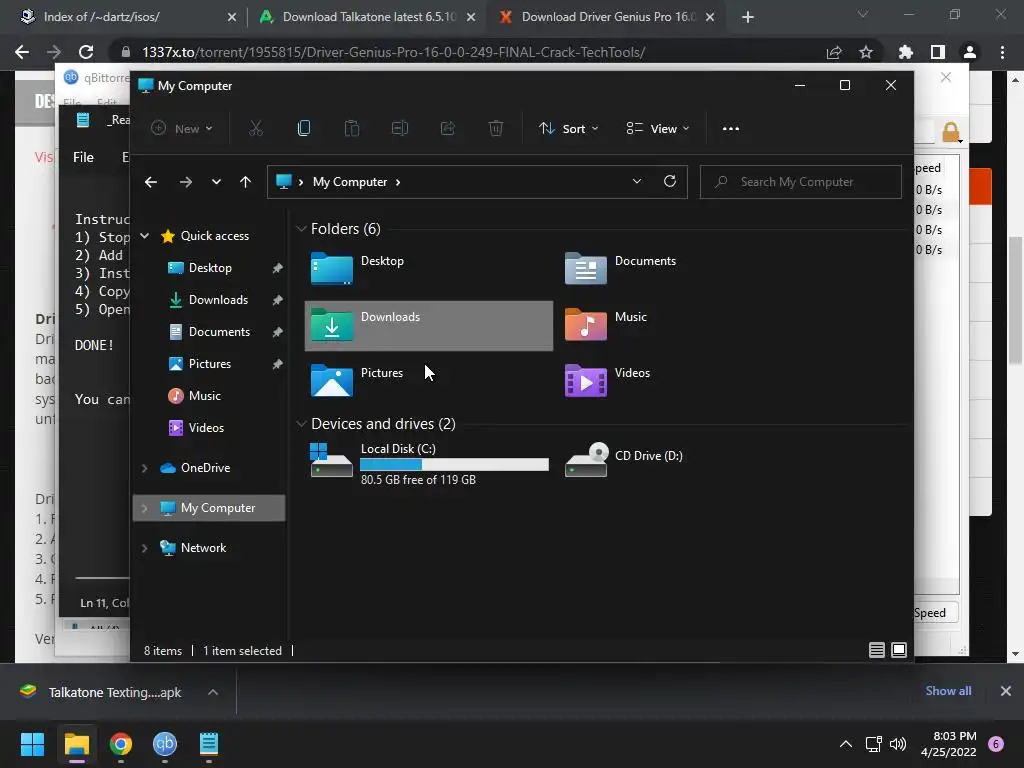The width and height of the screenshot is (1024, 768).
Task: Open the Sort dropdown
Action: 568,129
